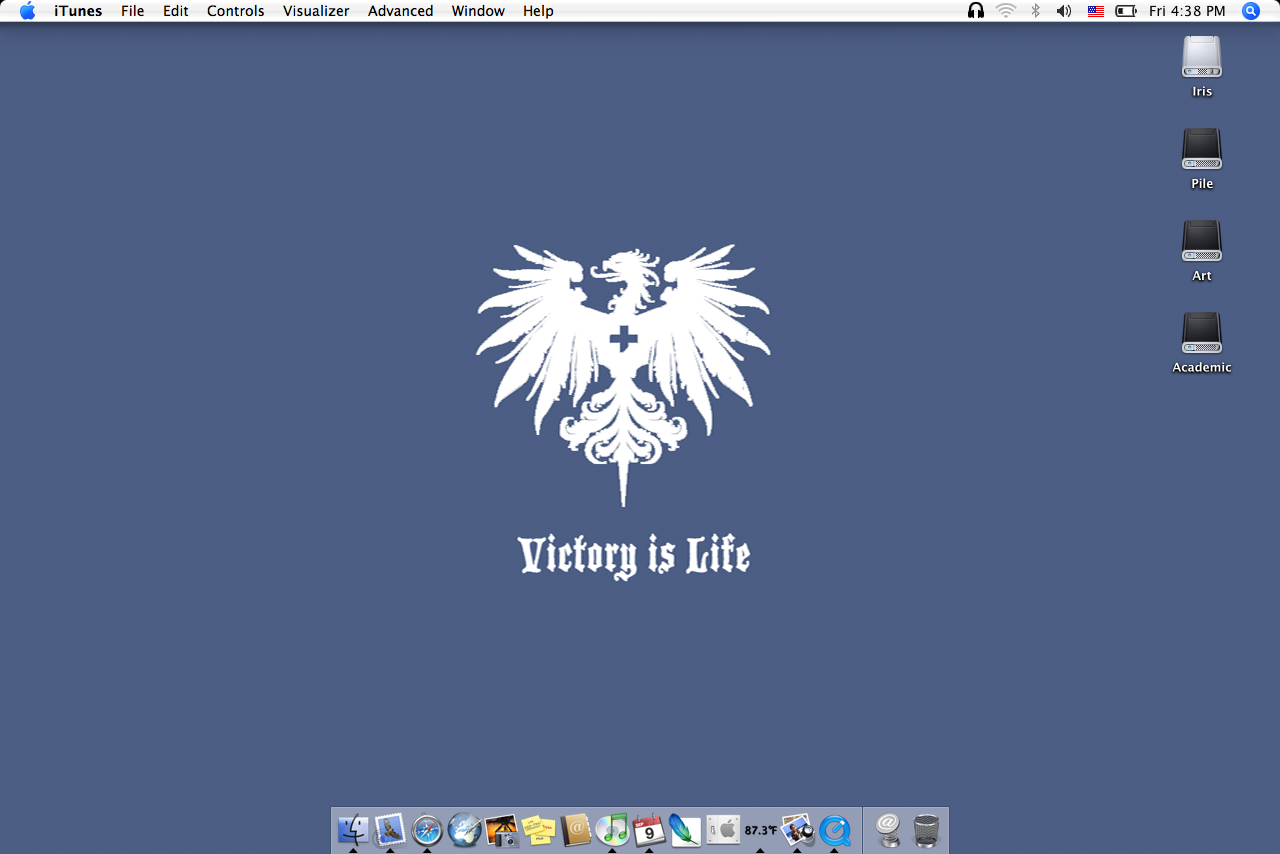The height and width of the screenshot is (854, 1280).
Task: Open the File menu
Action: pos(132,11)
